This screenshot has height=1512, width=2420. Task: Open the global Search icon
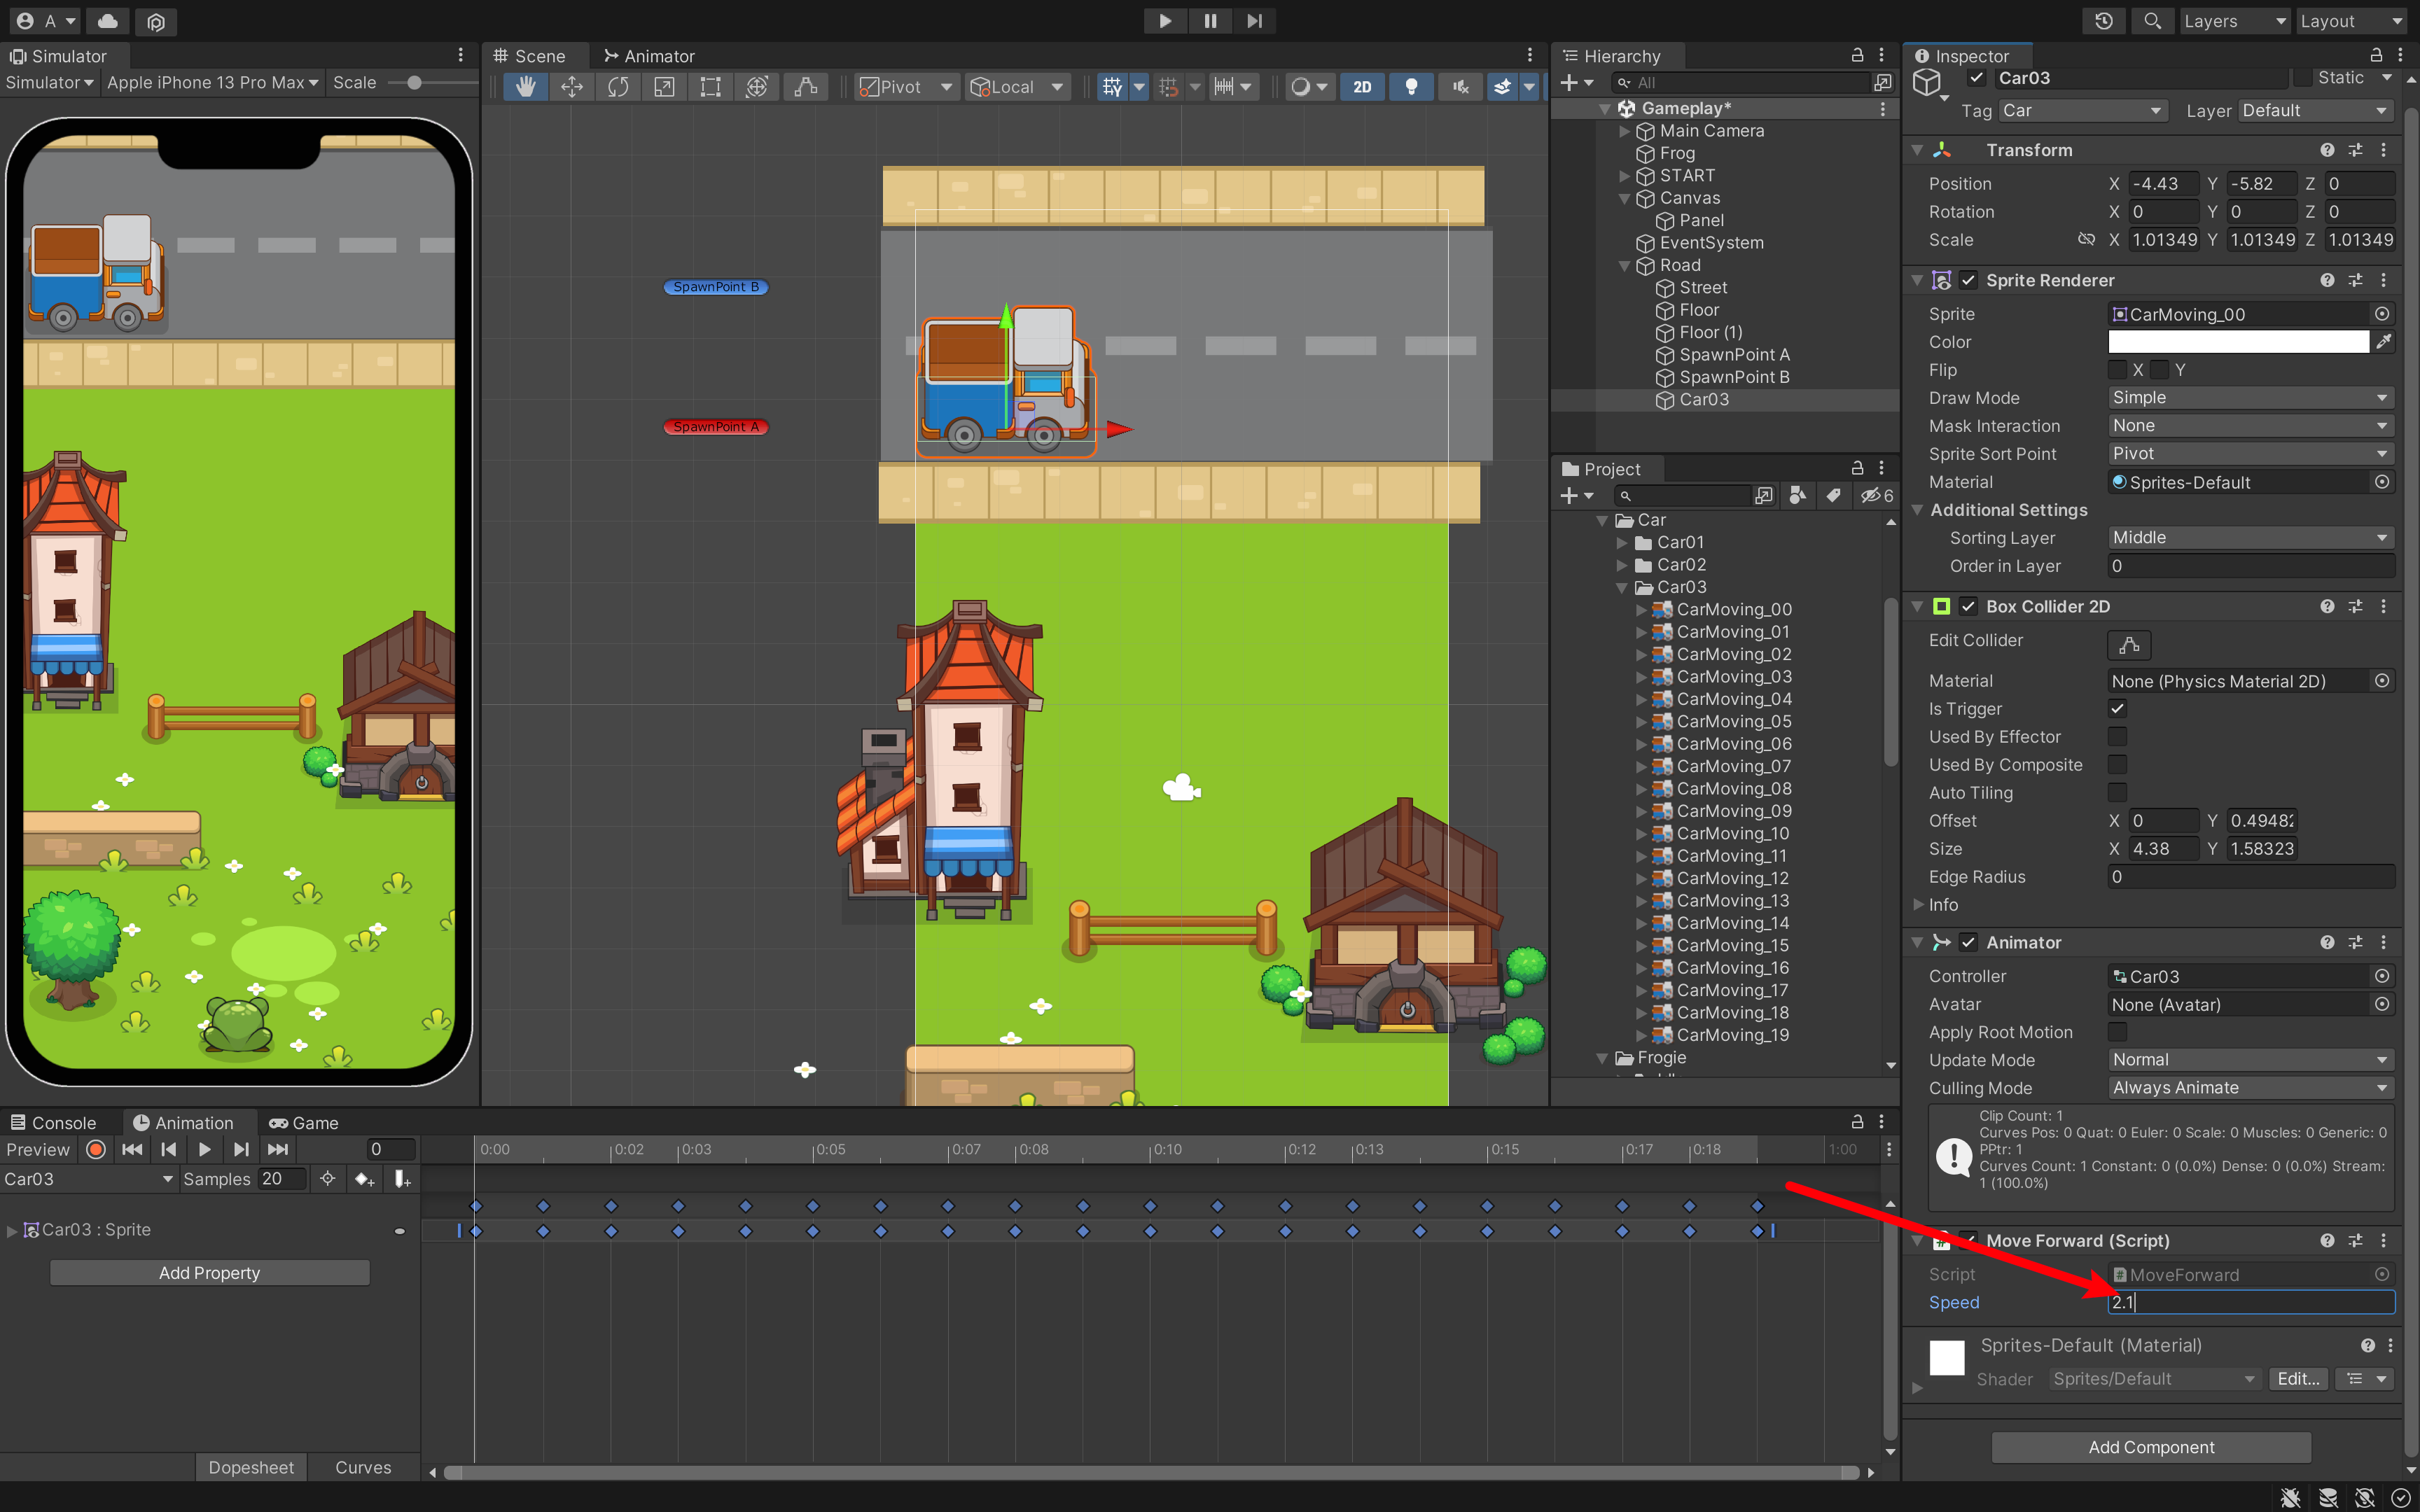click(2152, 21)
